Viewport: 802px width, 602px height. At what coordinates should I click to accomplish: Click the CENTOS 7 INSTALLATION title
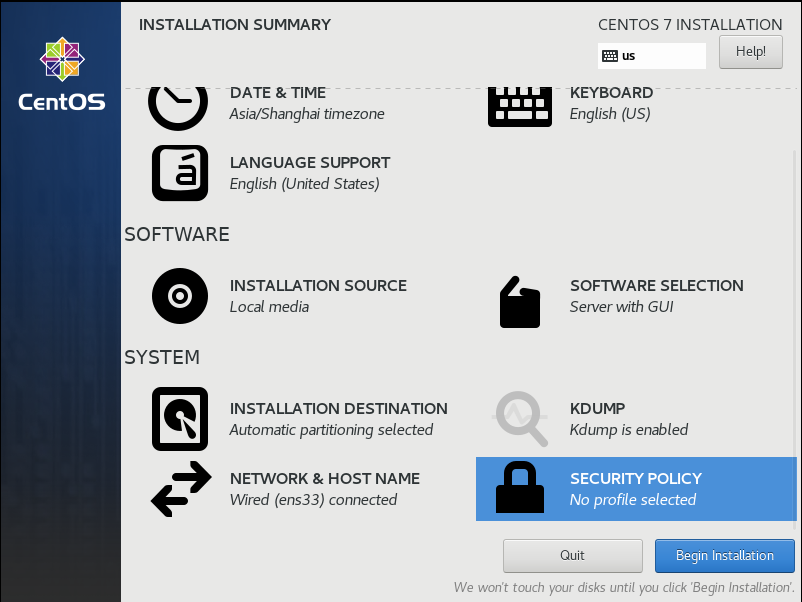(x=690, y=25)
